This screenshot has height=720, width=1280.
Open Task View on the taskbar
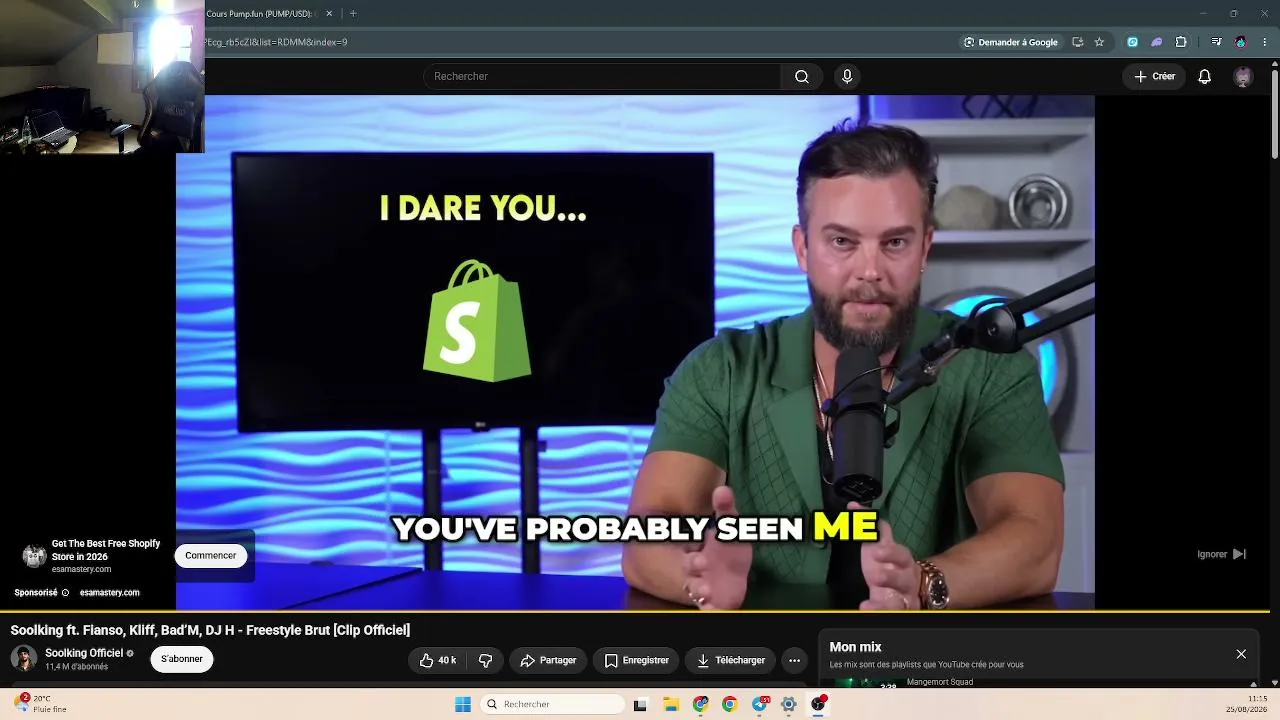click(x=640, y=704)
